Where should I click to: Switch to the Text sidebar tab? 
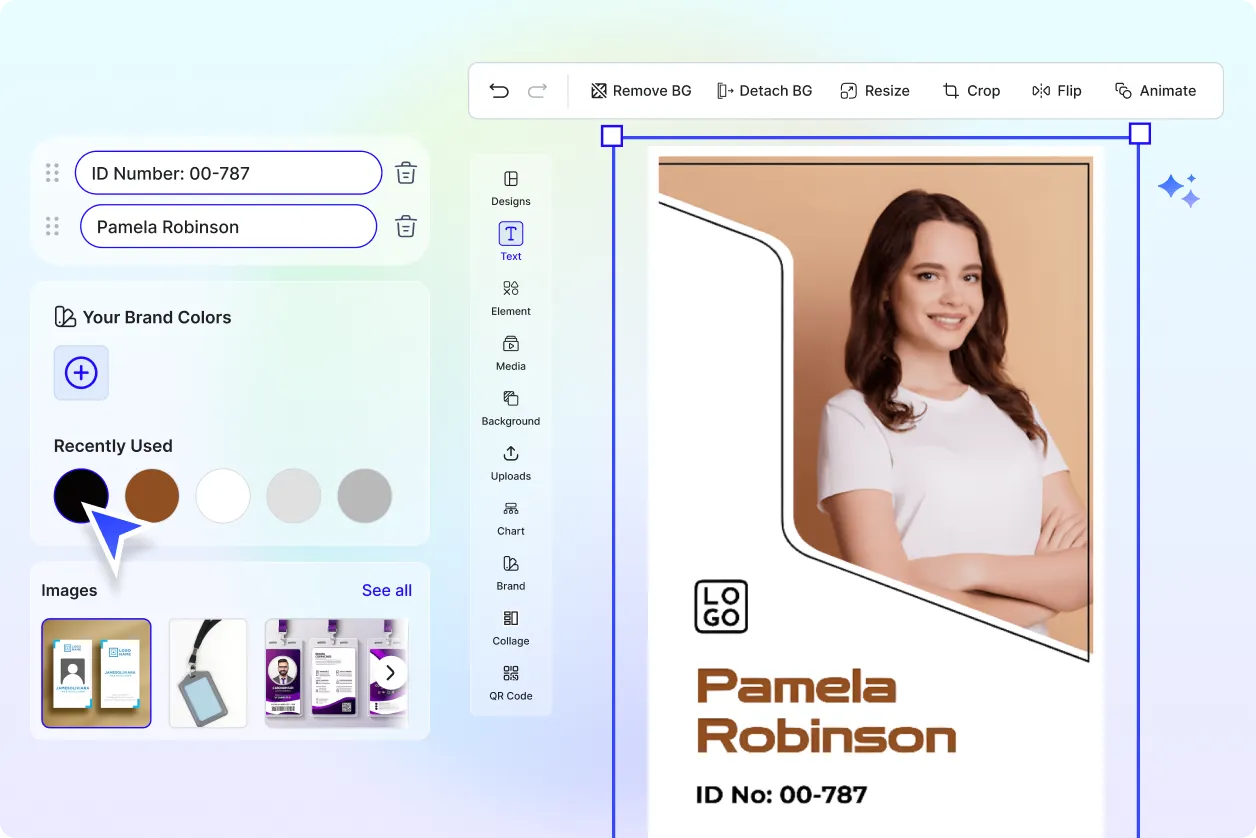click(x=510, y=240)
